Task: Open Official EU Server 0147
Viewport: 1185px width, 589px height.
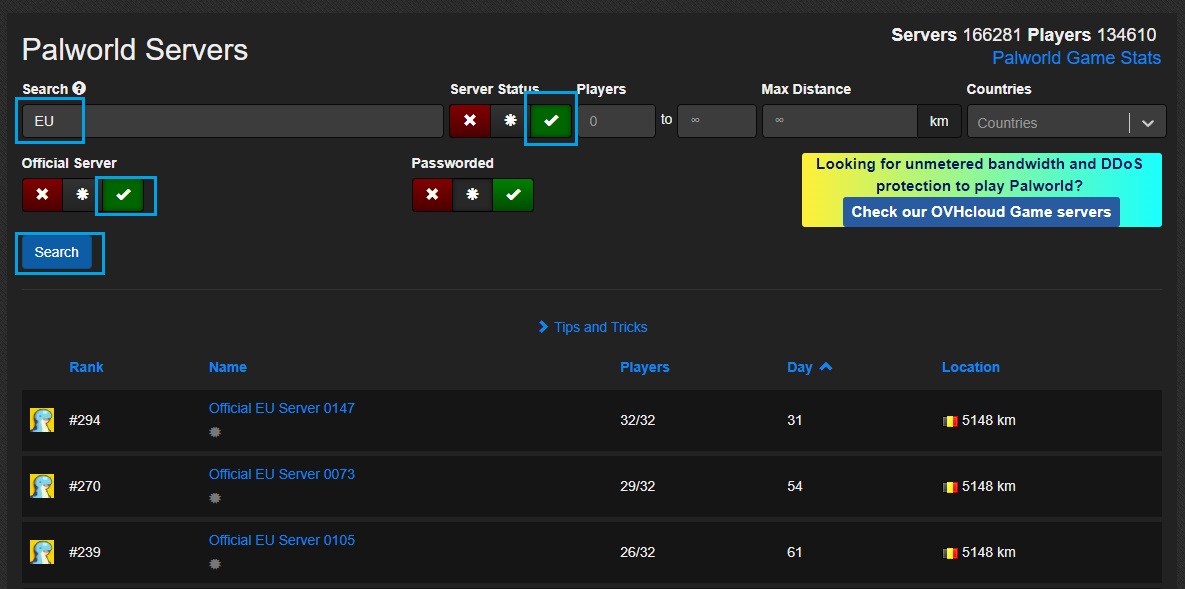Action: click(282, 408)
